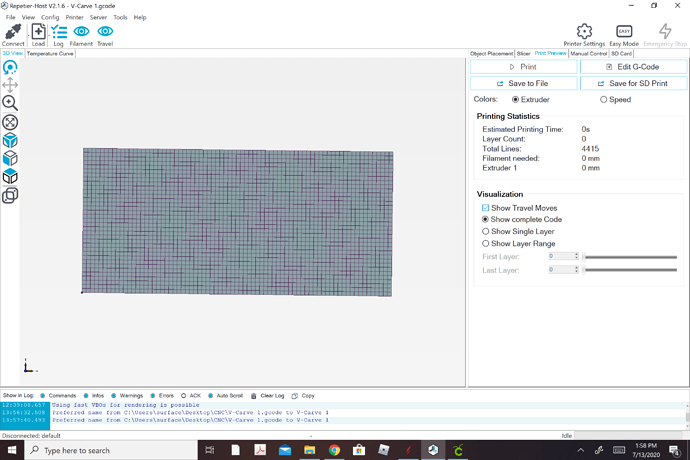690x460 pixels.
Task: Switch to the Print Preview tab
Action: [550, 53]
